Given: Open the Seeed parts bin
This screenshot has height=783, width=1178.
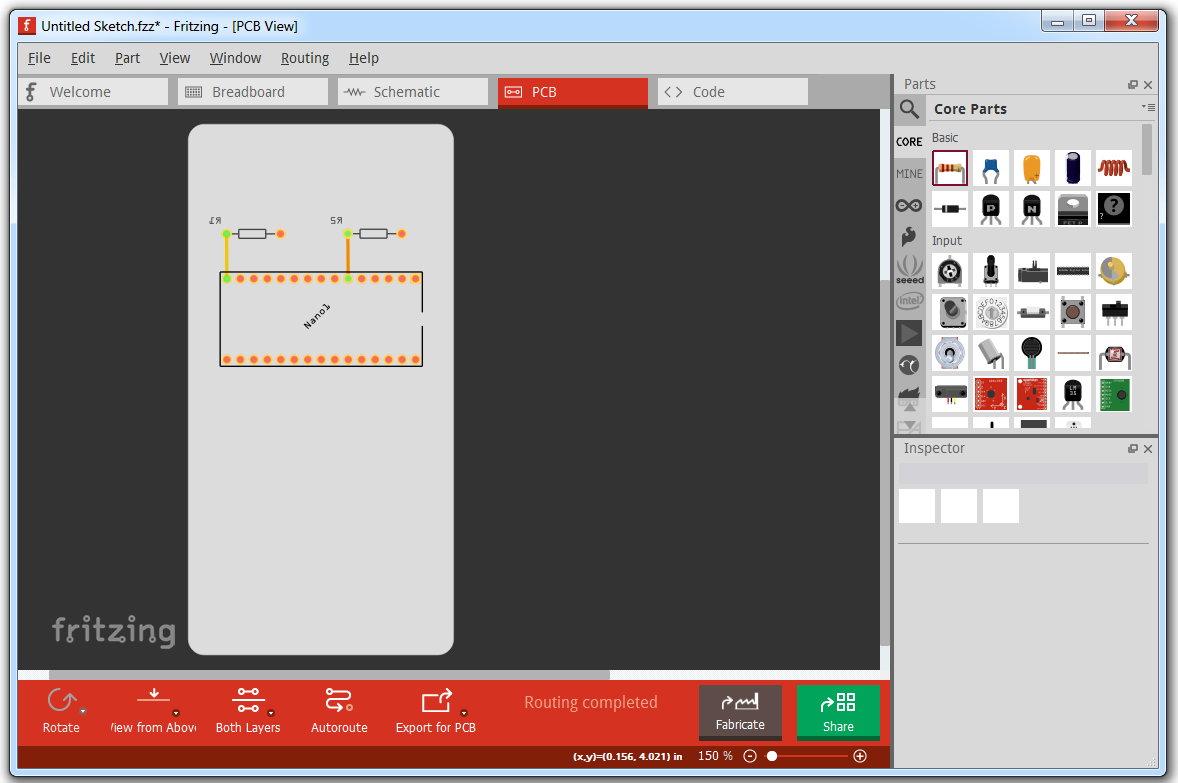Looking at the screenshot, I should 909,269.
